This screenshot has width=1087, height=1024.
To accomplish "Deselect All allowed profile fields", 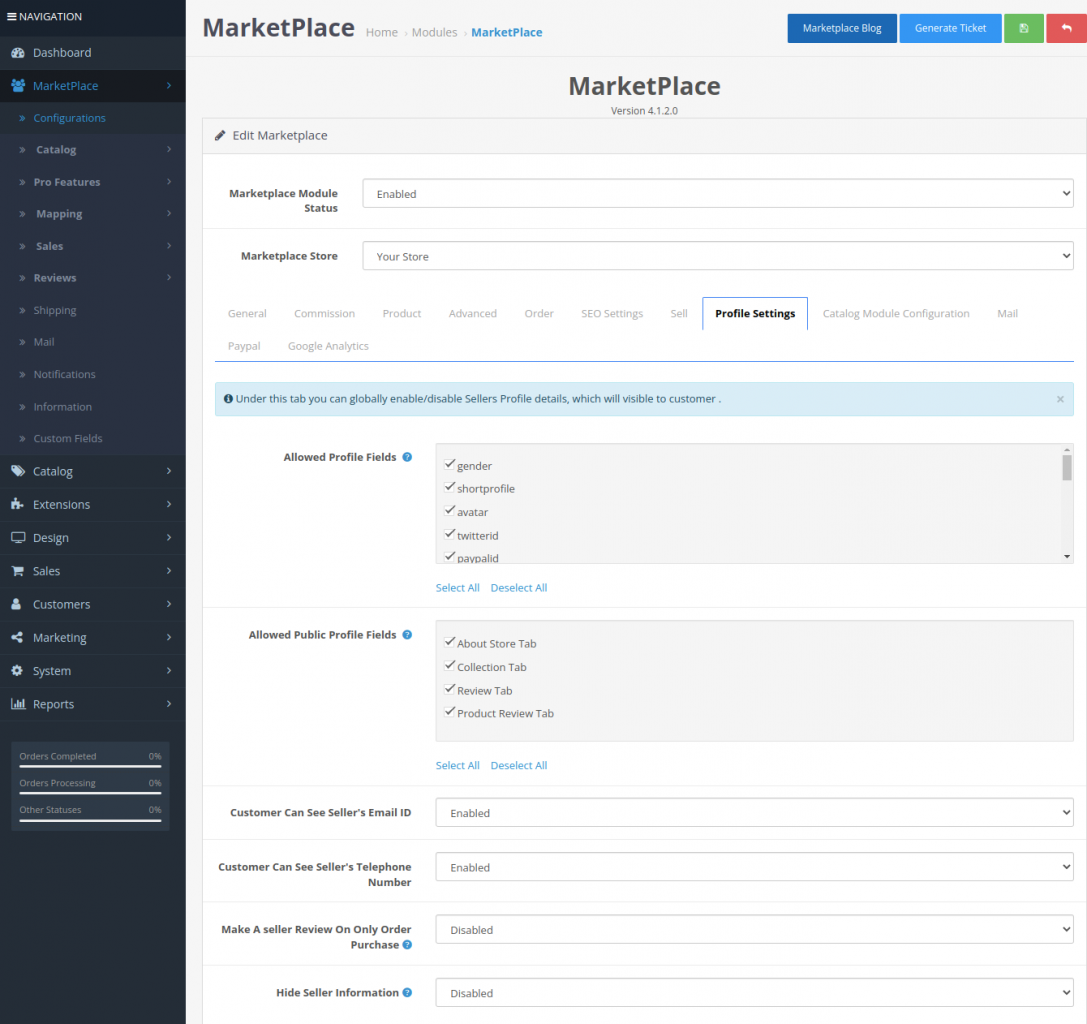I will pyautogui.click(x=519, y=587).
